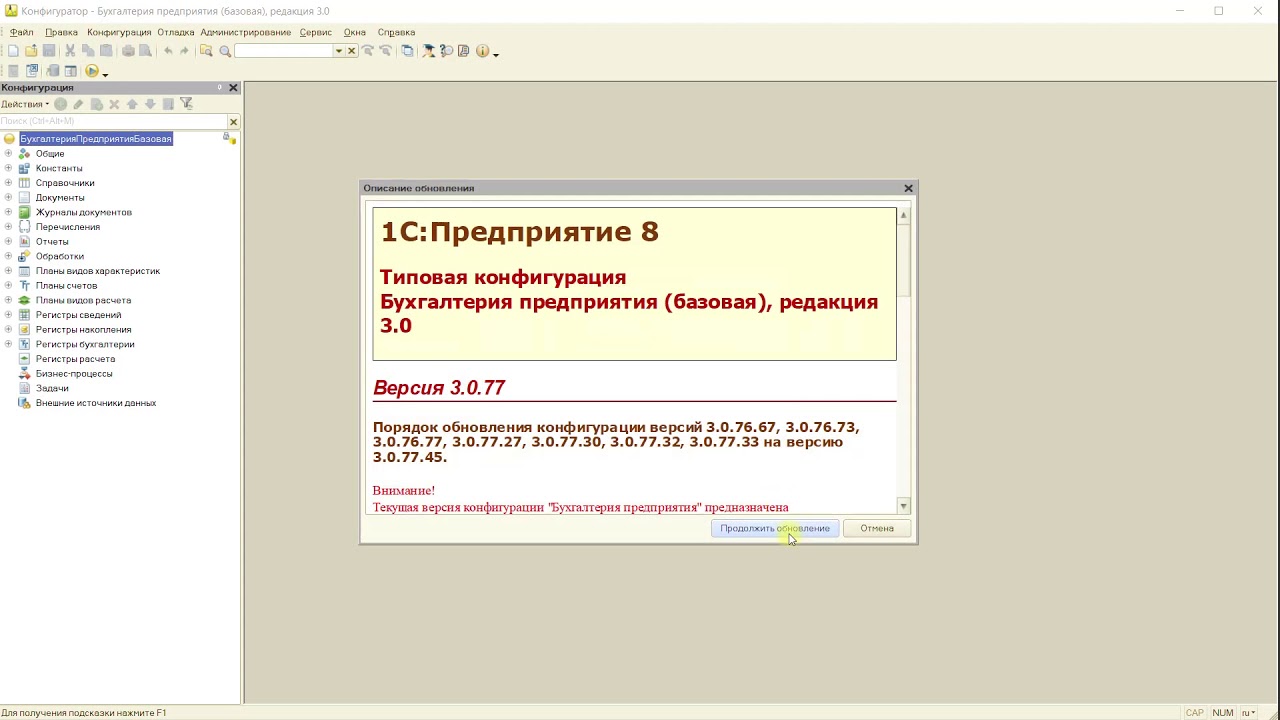Image resolution: width=1280 pixels, height=720 pixels.
Task: Click the New document toolbar icon
Action: [14, 51]
